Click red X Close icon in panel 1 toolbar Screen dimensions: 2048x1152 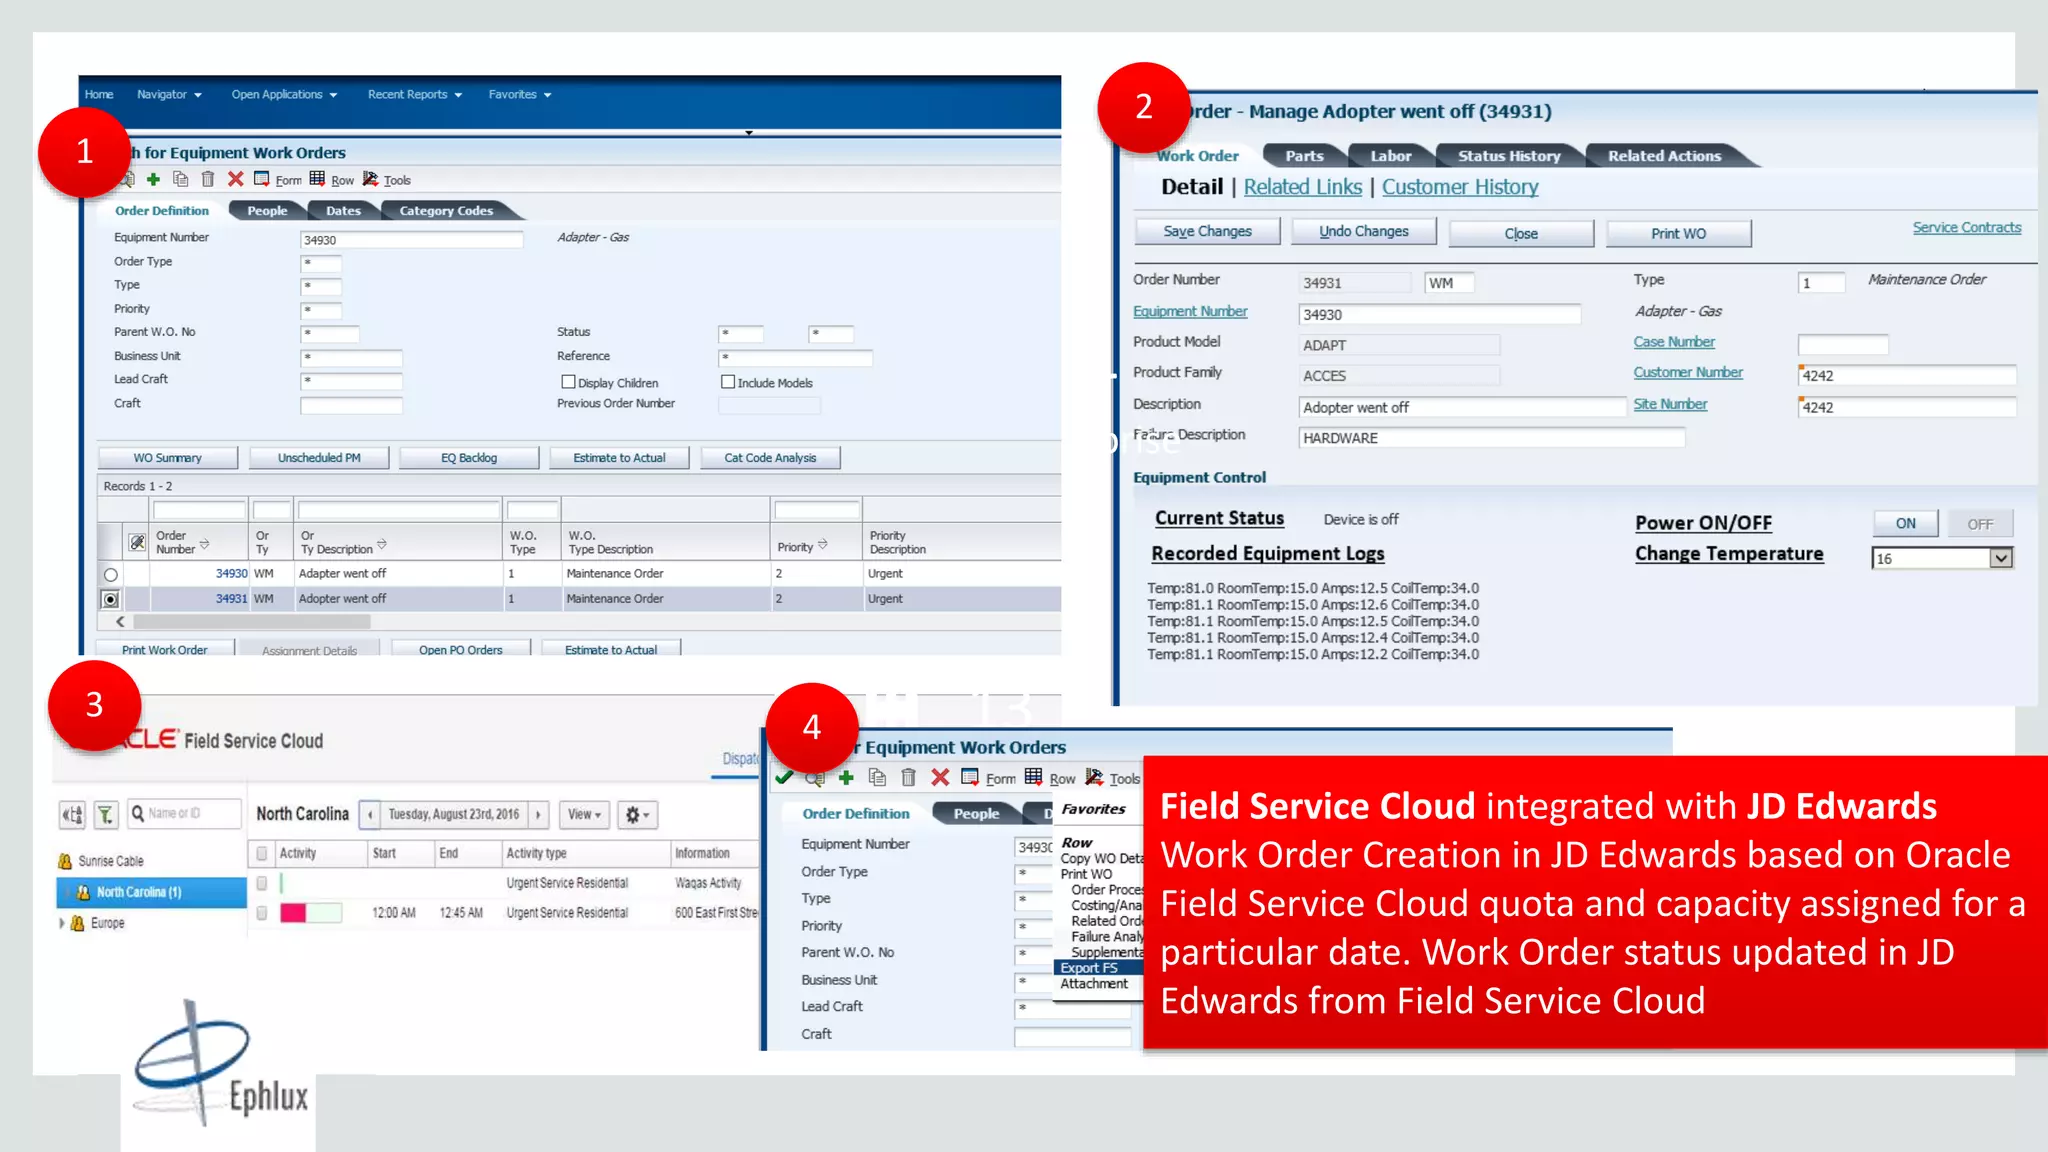pyautogui.click(x=235, y=179)
